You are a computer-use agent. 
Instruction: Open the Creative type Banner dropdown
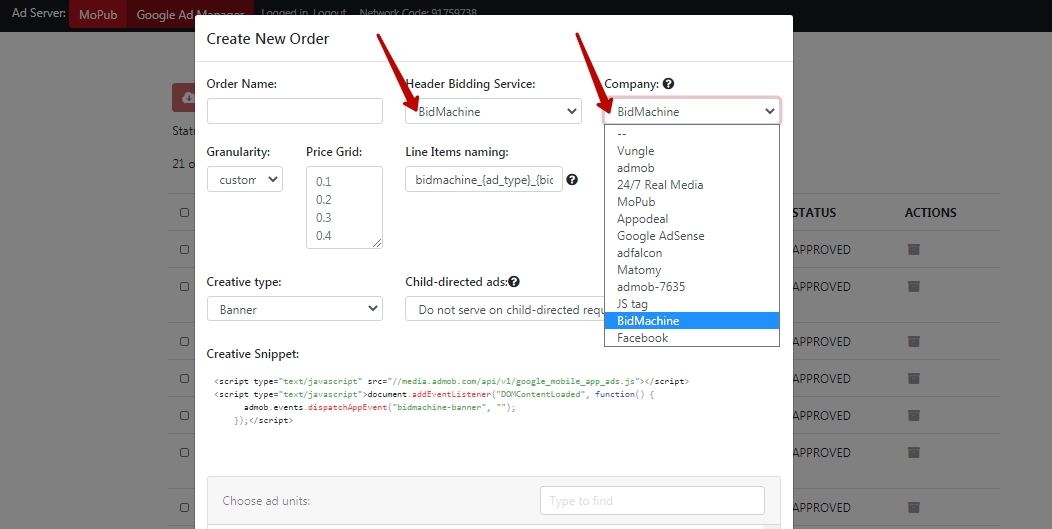click(x=295, y=309)
